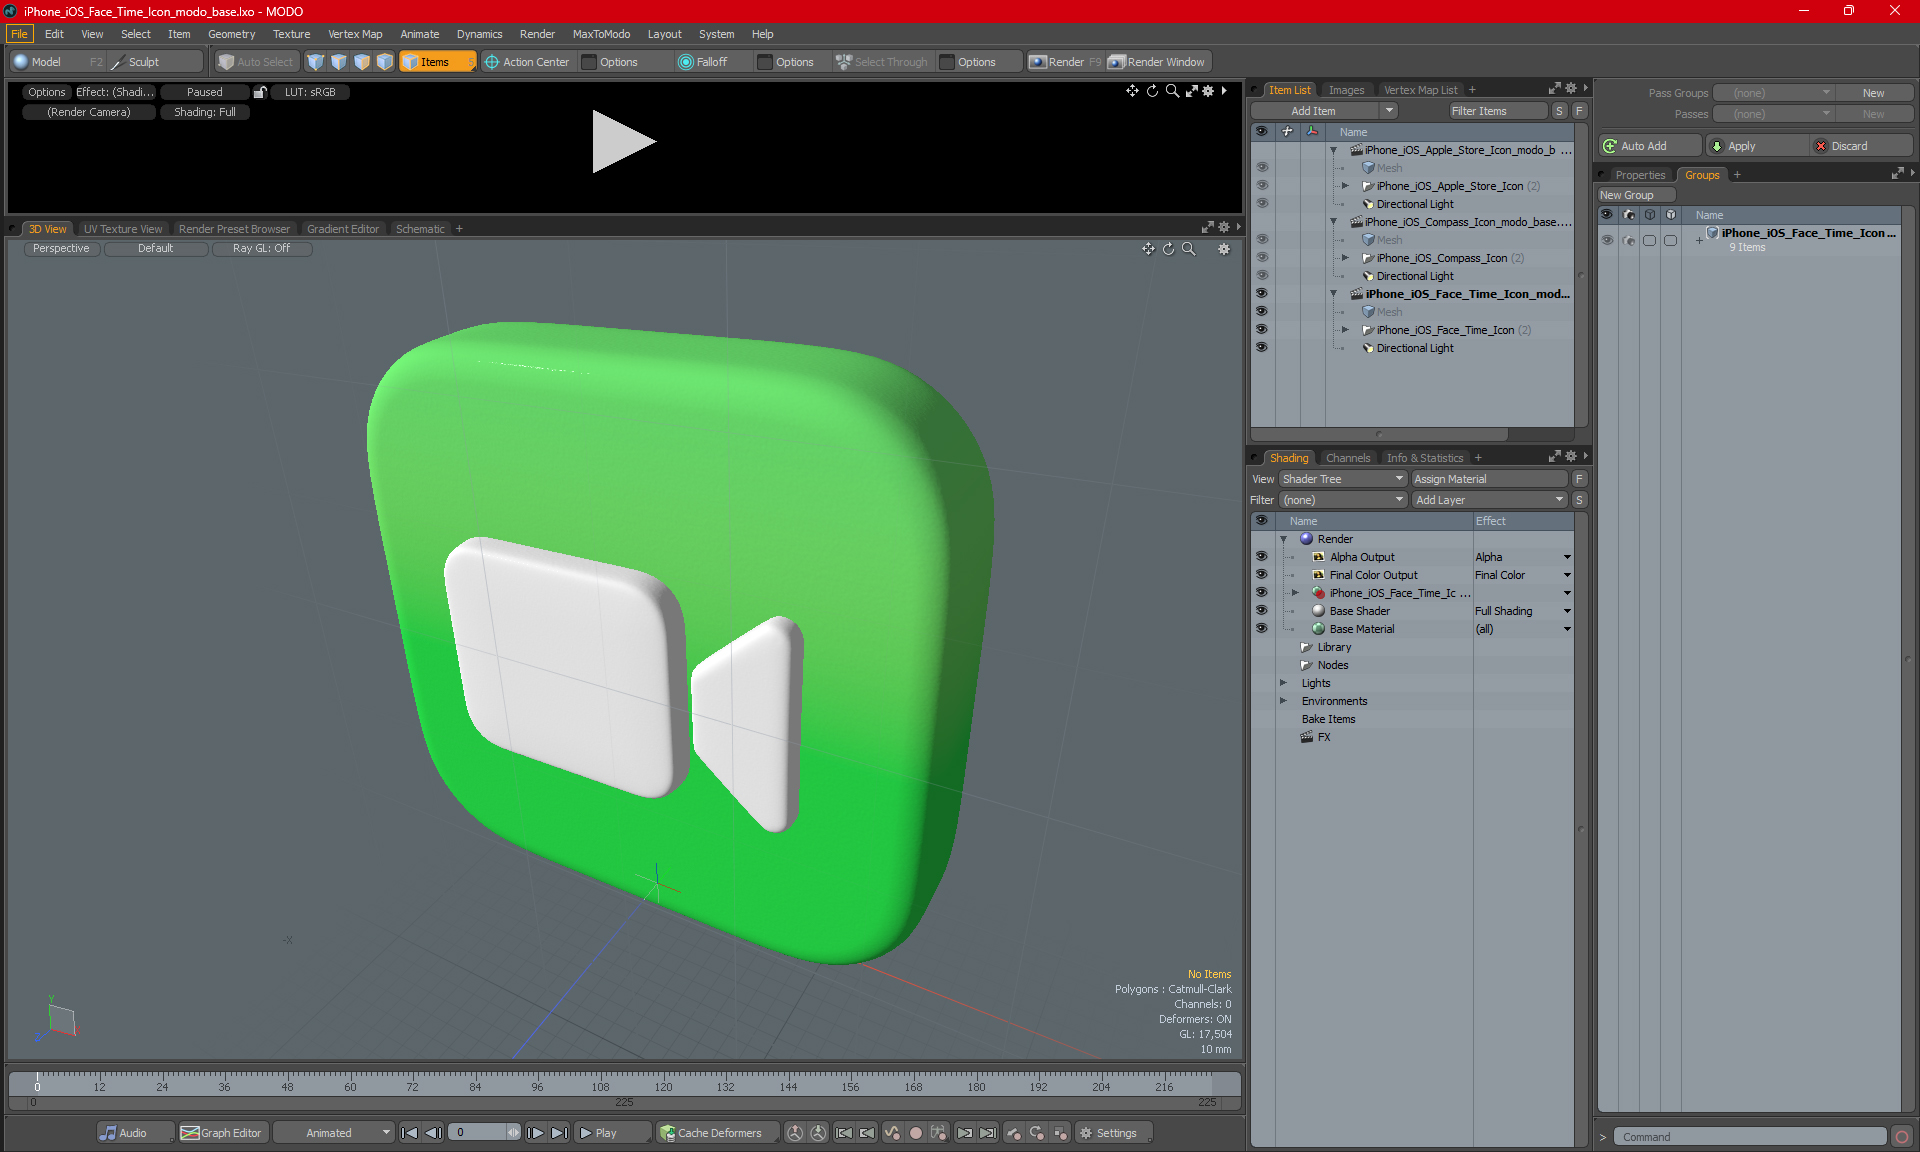The image size is (1920, 1152).
Task: Switch to Model mode button
Action: tap(57, 62)
